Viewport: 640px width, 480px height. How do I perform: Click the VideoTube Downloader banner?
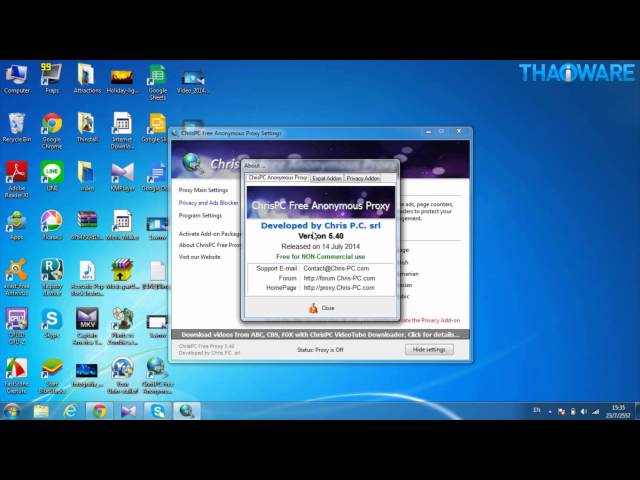coord(320,335)
